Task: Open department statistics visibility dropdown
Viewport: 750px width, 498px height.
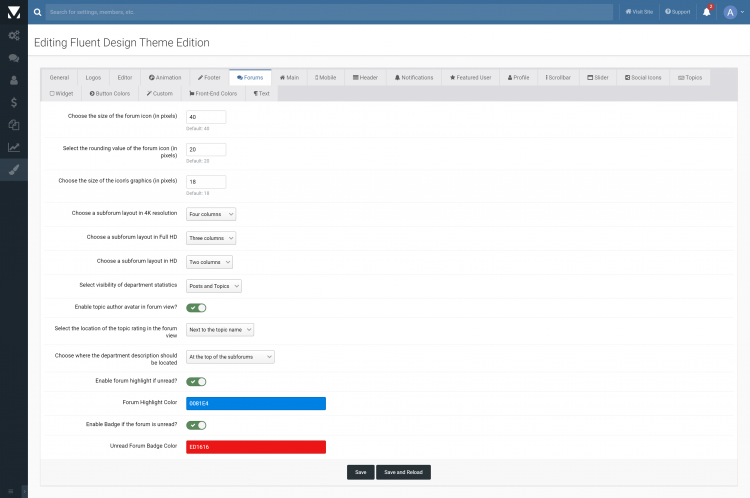Action: pyautogui.click(x=214, y=286)
